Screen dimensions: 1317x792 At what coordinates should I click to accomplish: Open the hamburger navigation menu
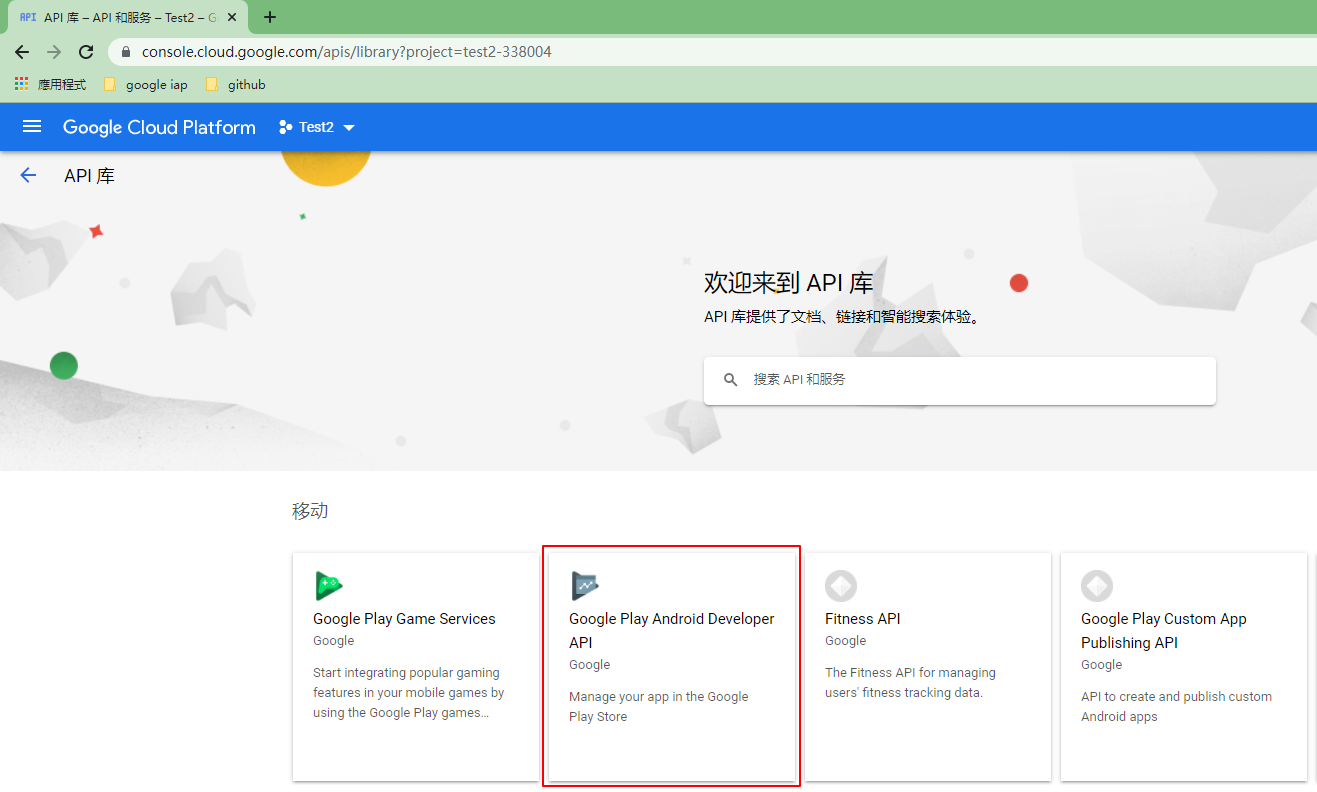(x=32, y=127)
